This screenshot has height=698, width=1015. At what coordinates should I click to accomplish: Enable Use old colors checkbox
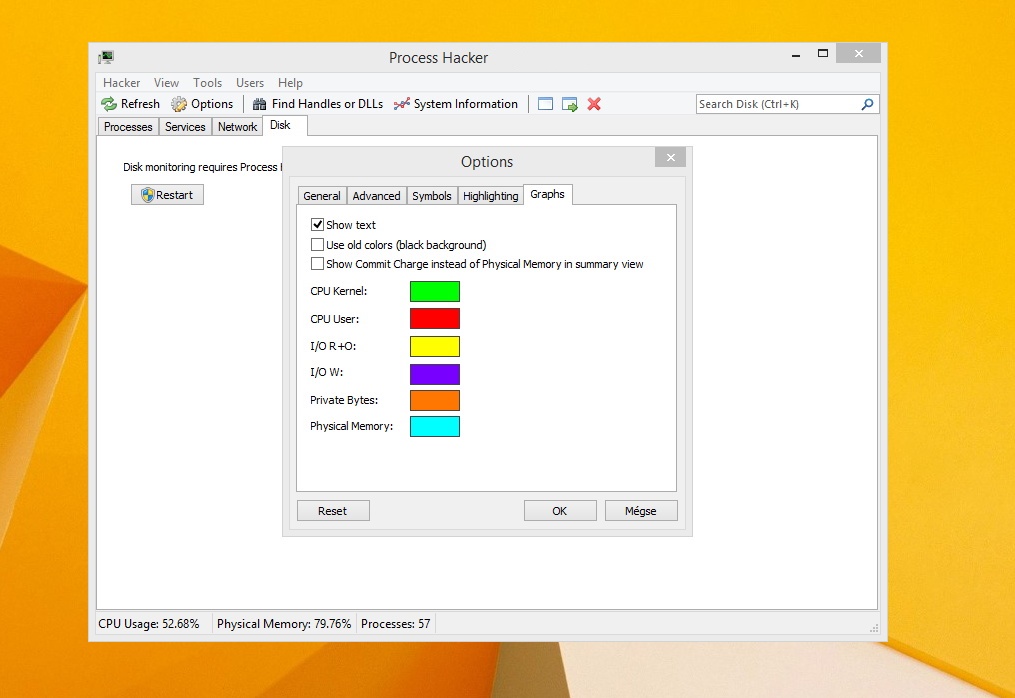[x=317, y=245]
